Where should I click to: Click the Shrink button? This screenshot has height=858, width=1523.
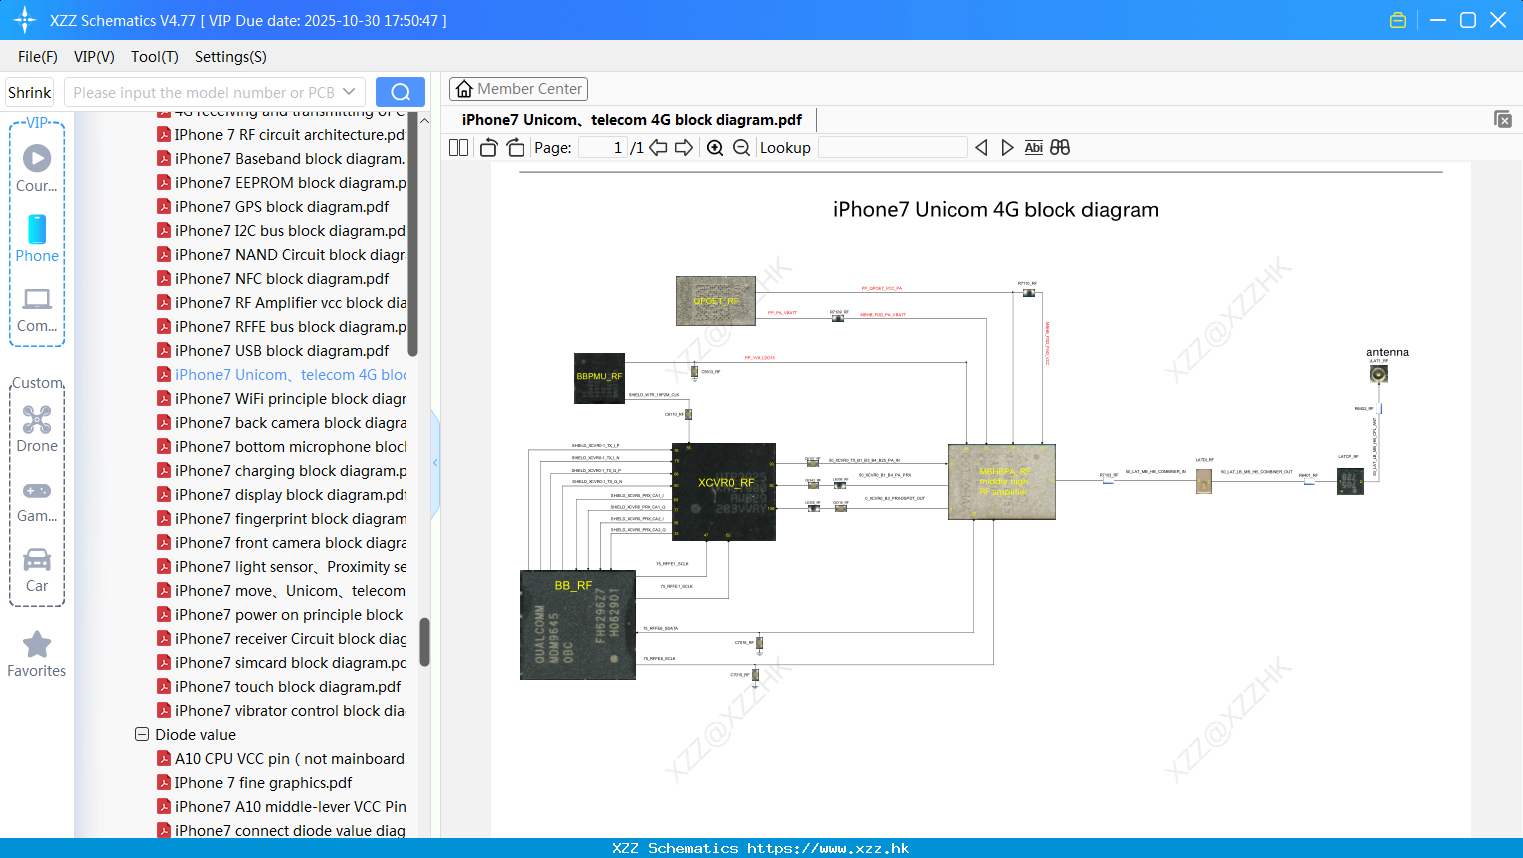click(30, 92)
